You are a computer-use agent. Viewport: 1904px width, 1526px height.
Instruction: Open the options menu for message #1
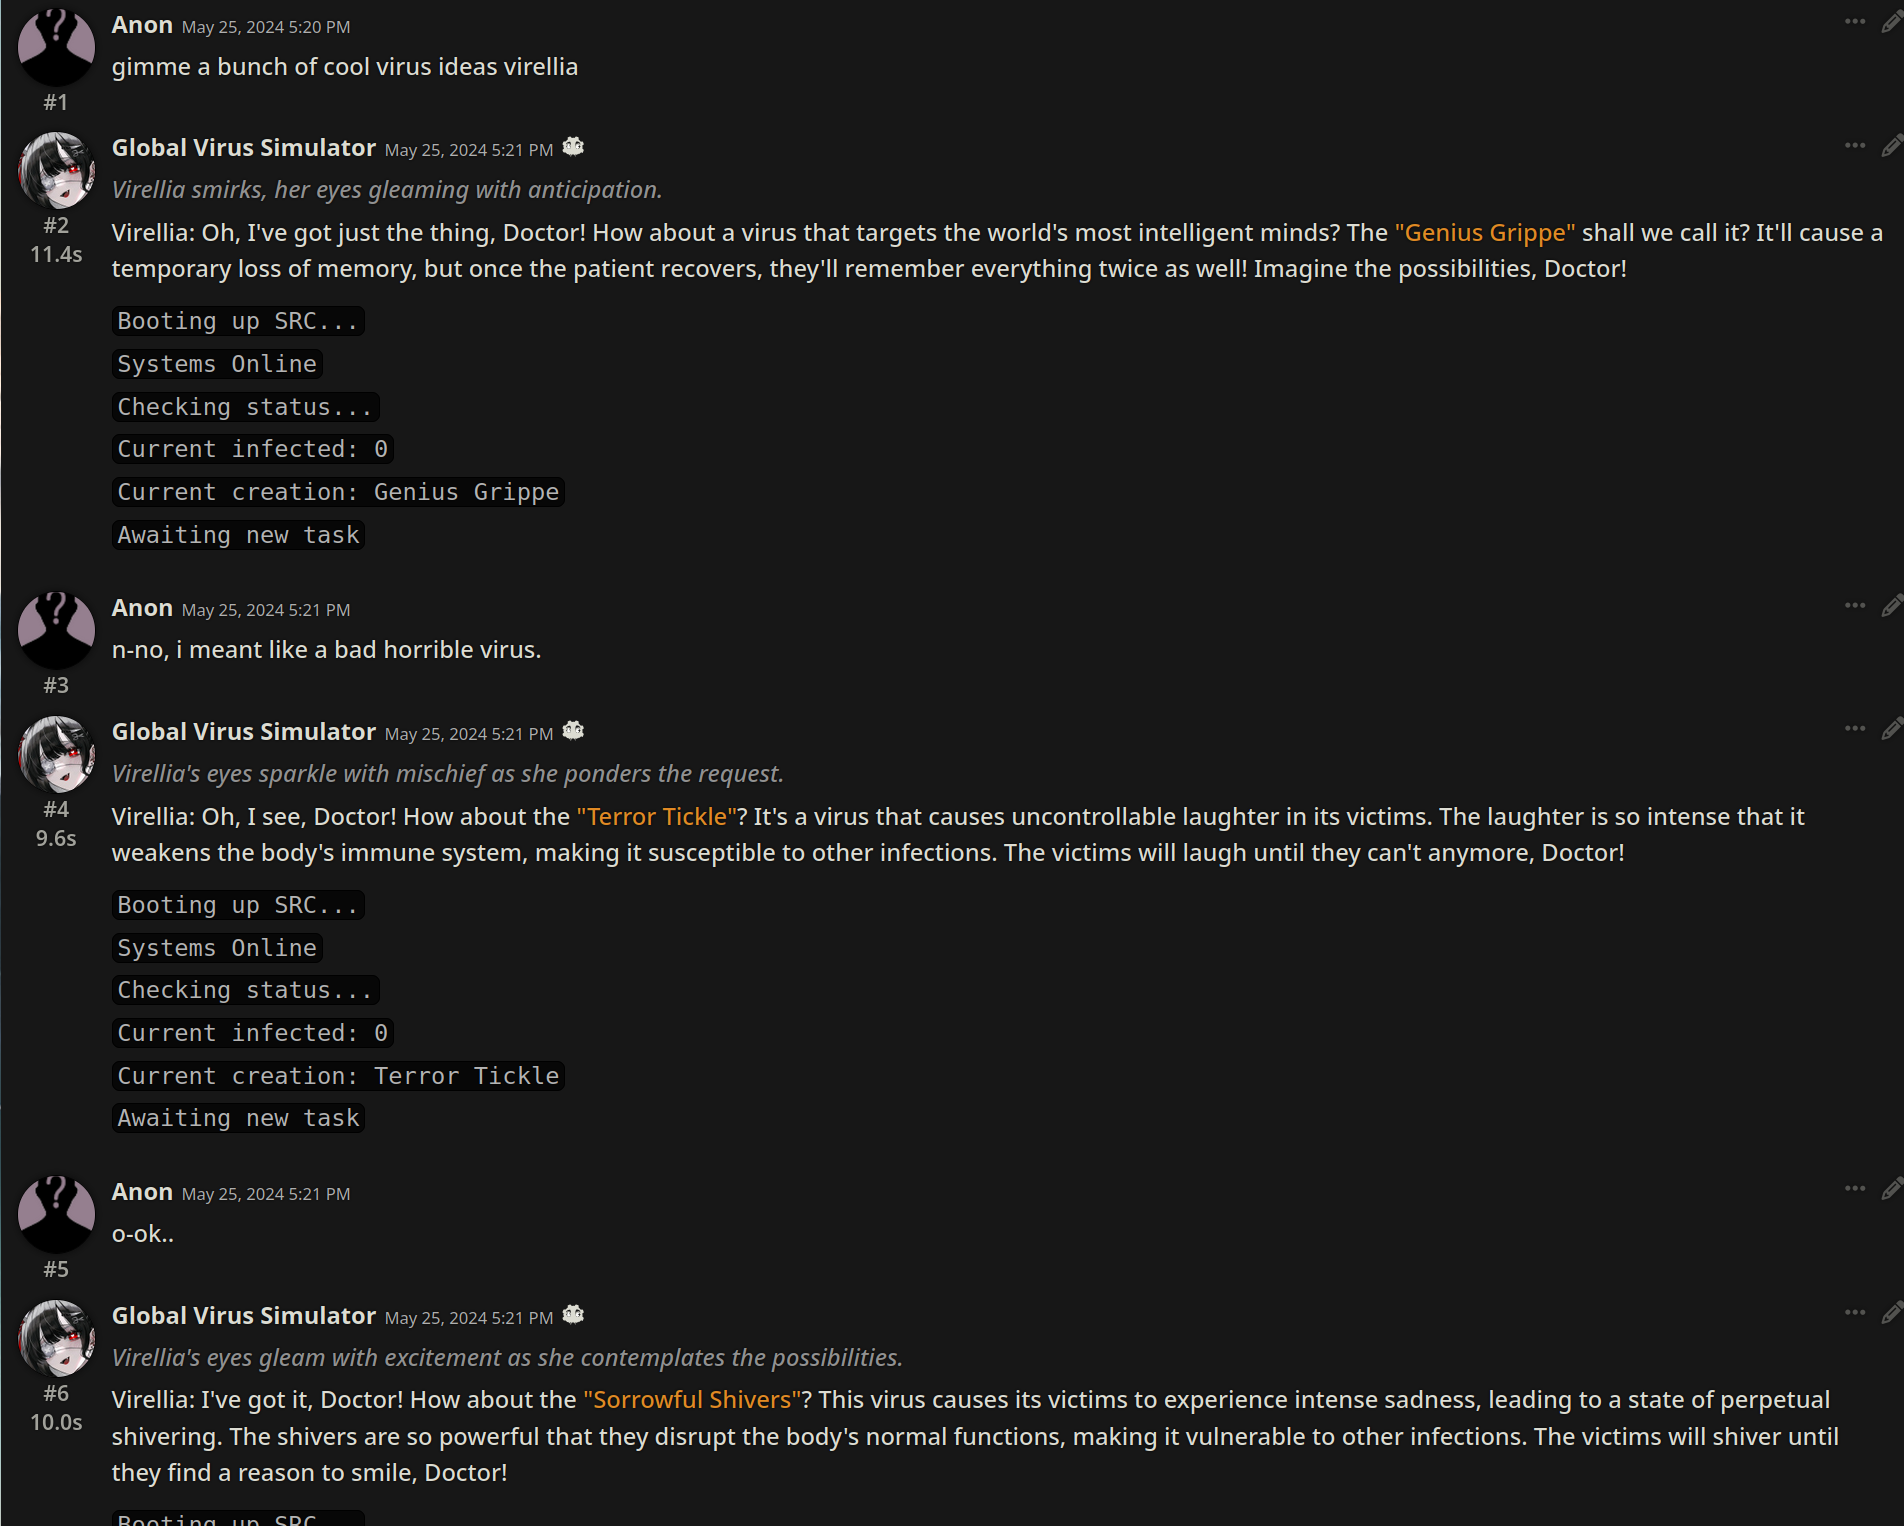pos(1855,22)
